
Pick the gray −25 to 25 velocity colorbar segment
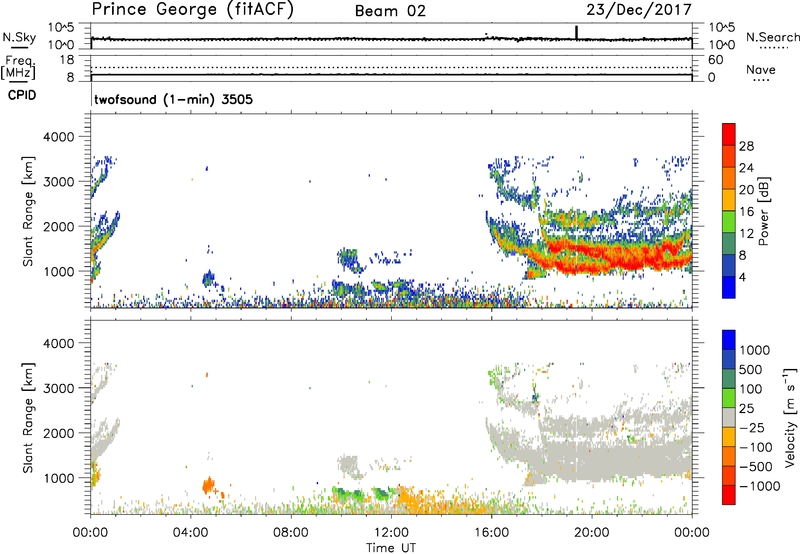729,417
